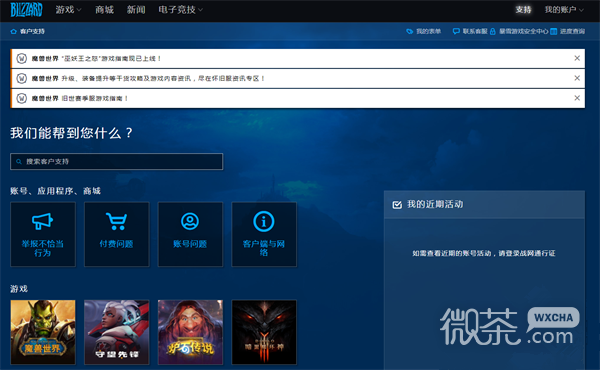Screen dimensions: 600x370
Task: Expand the 电子竞技 dropdown
Action: pos(181,10)
